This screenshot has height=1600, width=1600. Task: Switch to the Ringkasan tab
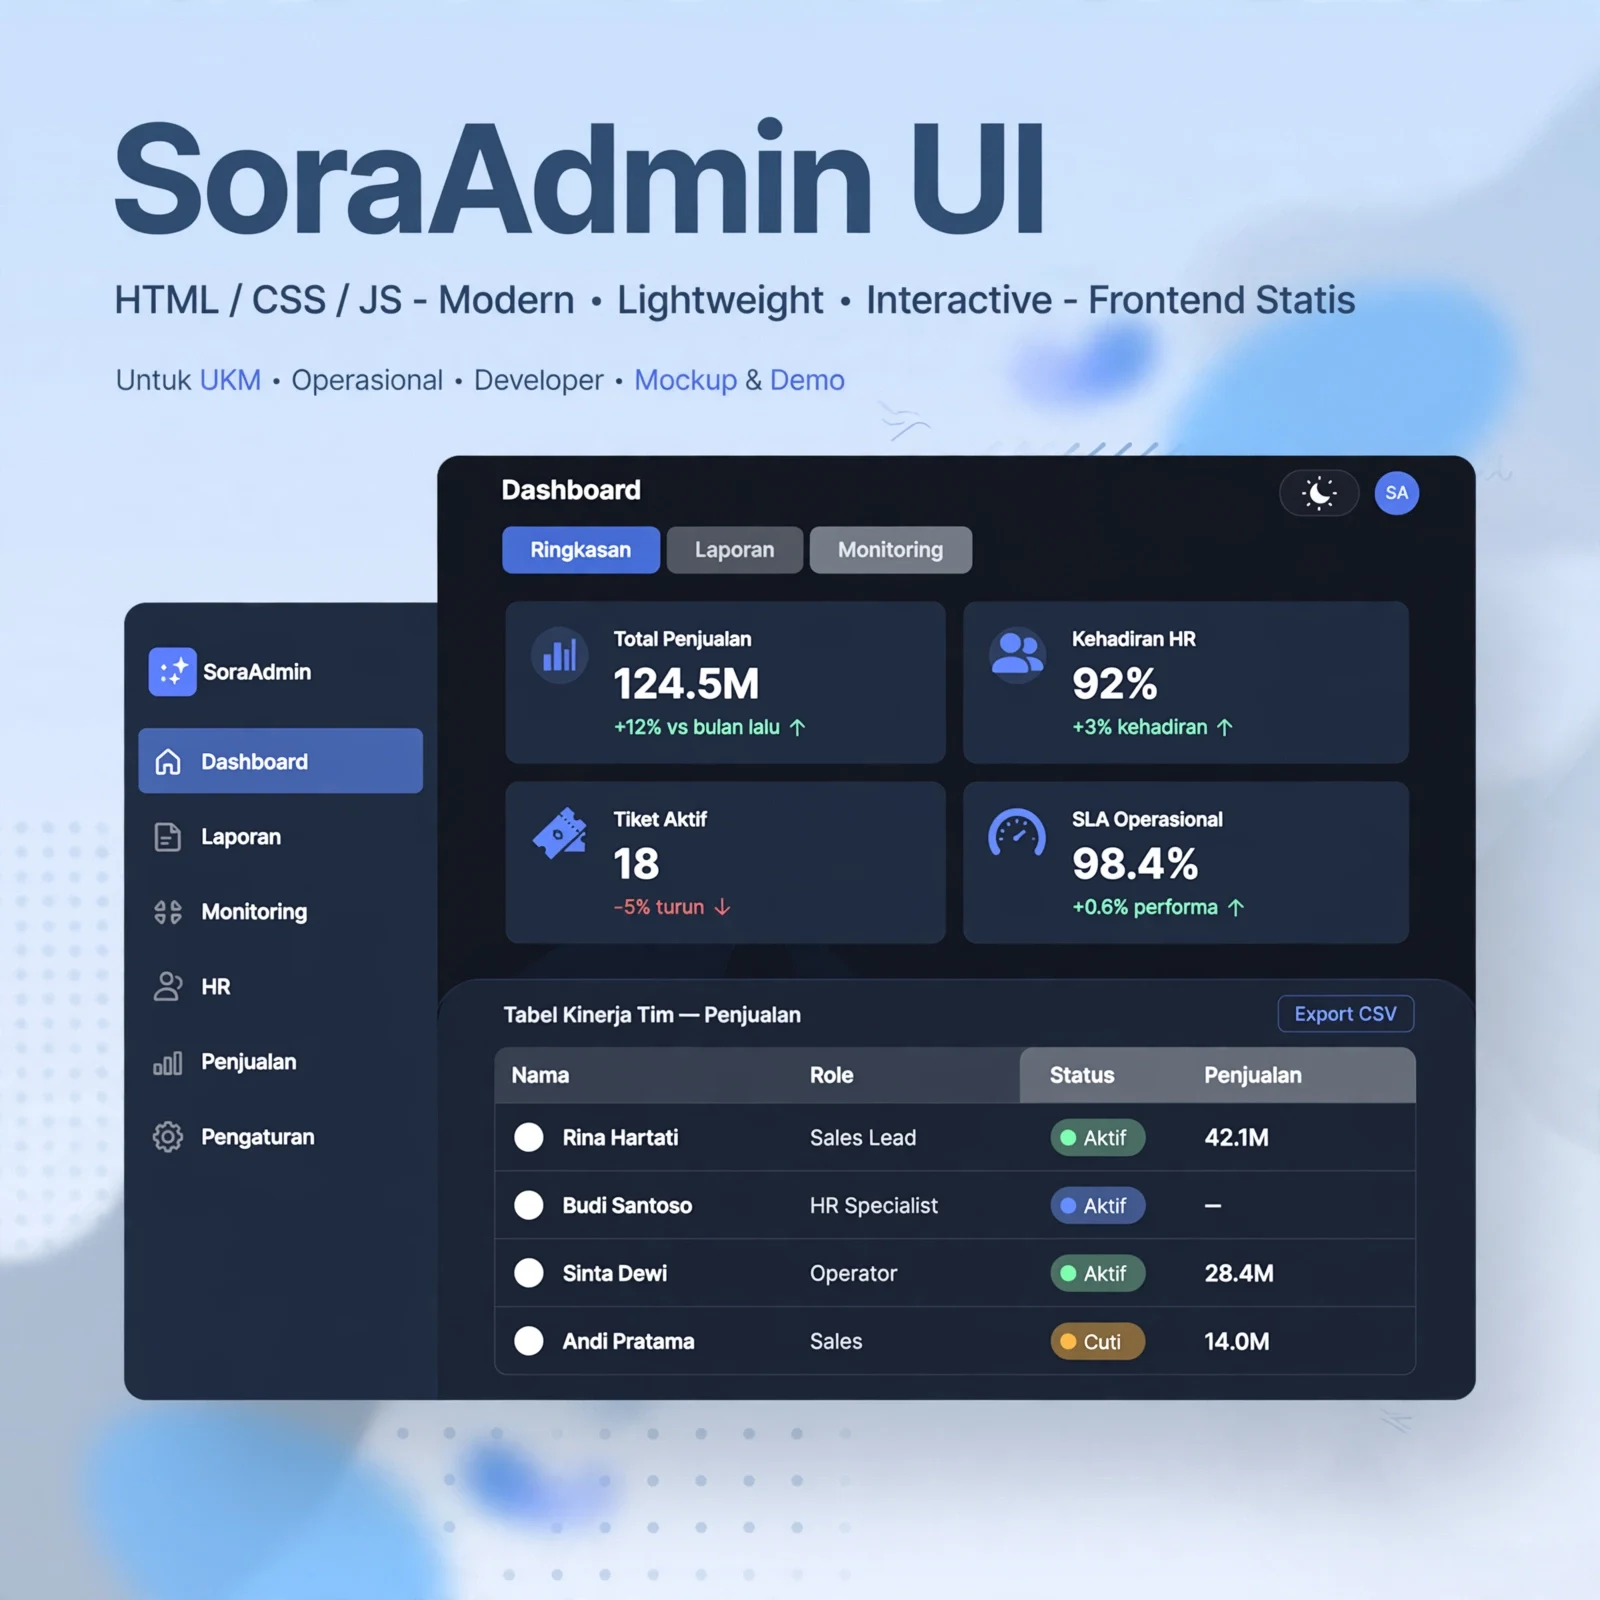[581, 550]
